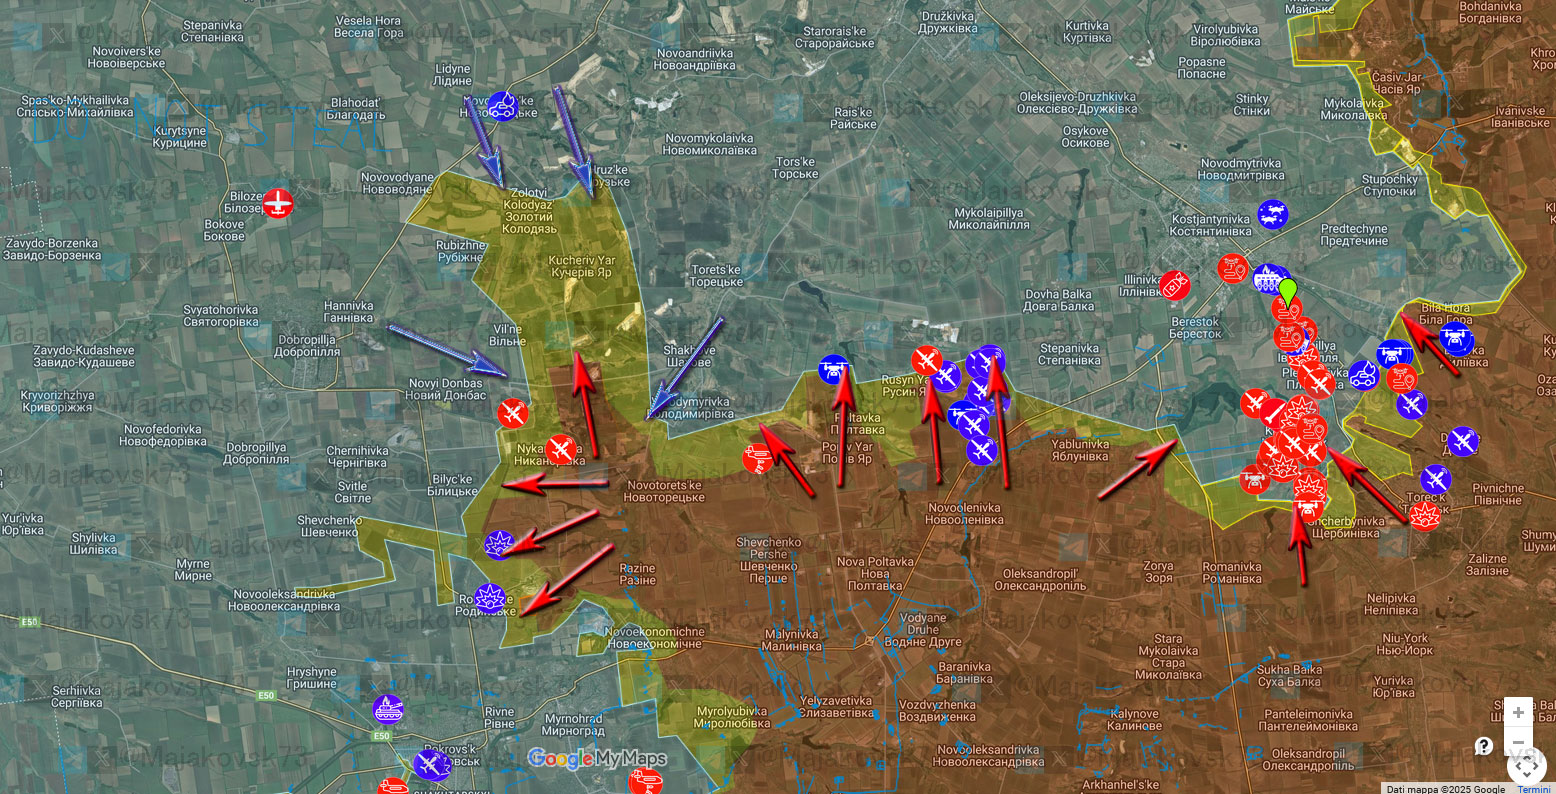Click the Shakhove village label

click(690, 356)
